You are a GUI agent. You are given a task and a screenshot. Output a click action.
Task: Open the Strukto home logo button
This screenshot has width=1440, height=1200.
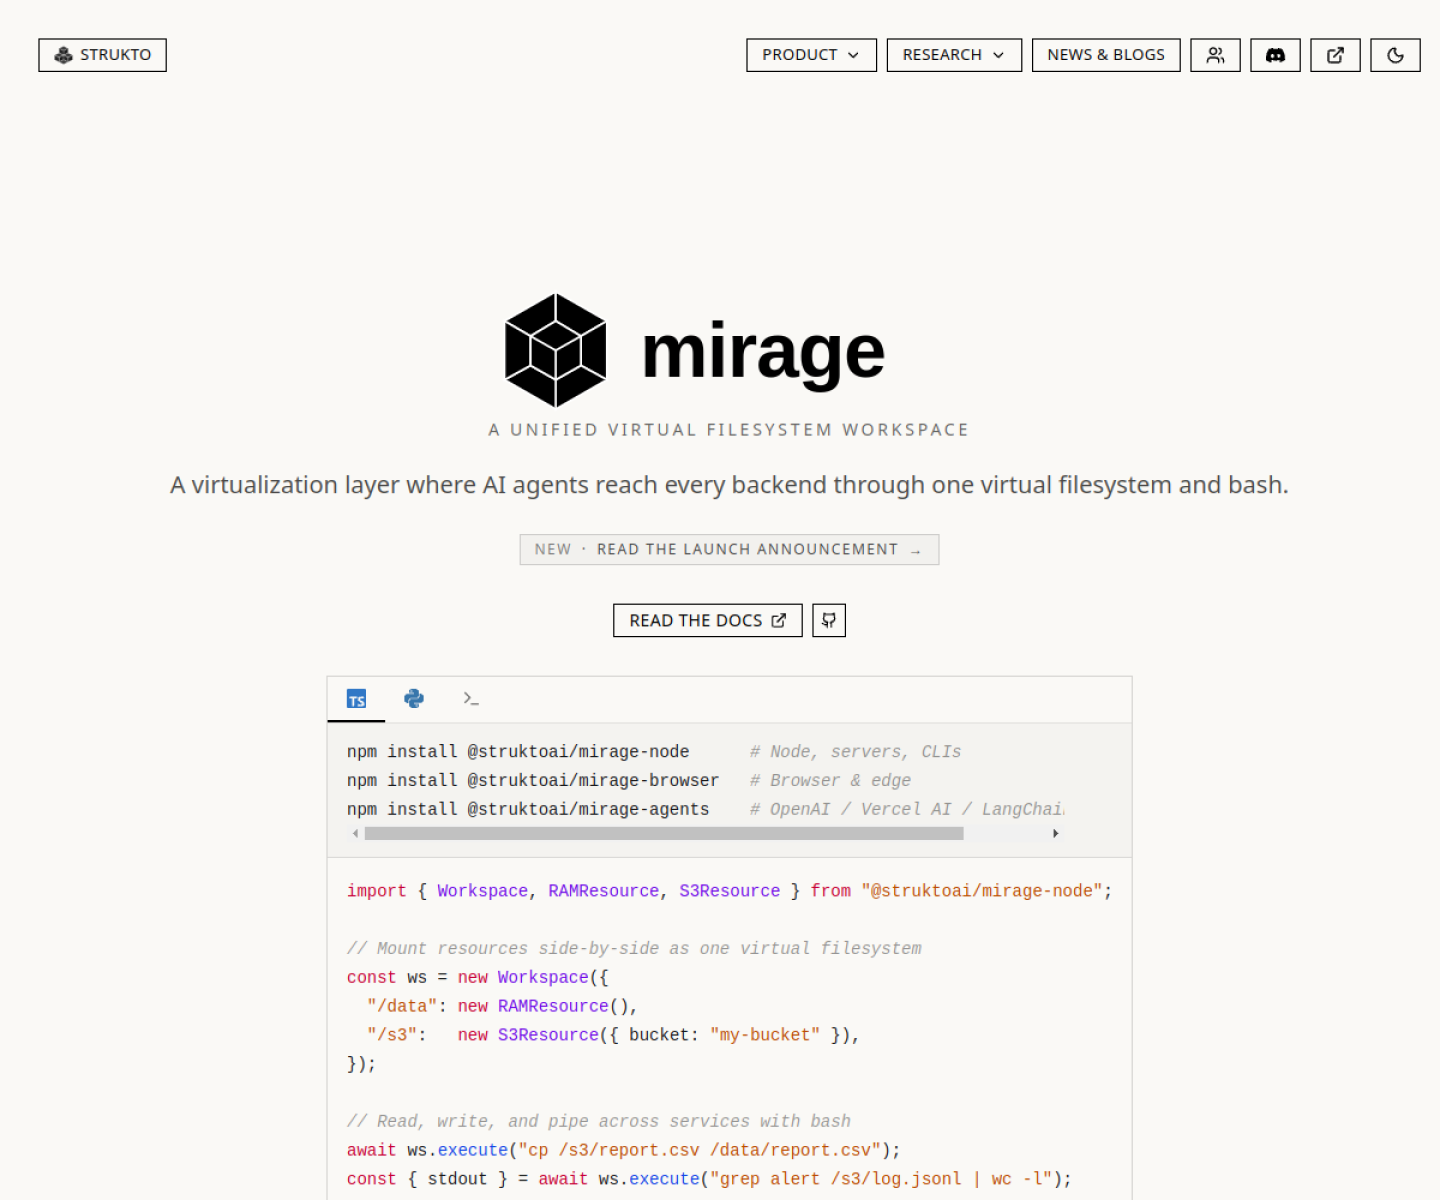(102, 55)
